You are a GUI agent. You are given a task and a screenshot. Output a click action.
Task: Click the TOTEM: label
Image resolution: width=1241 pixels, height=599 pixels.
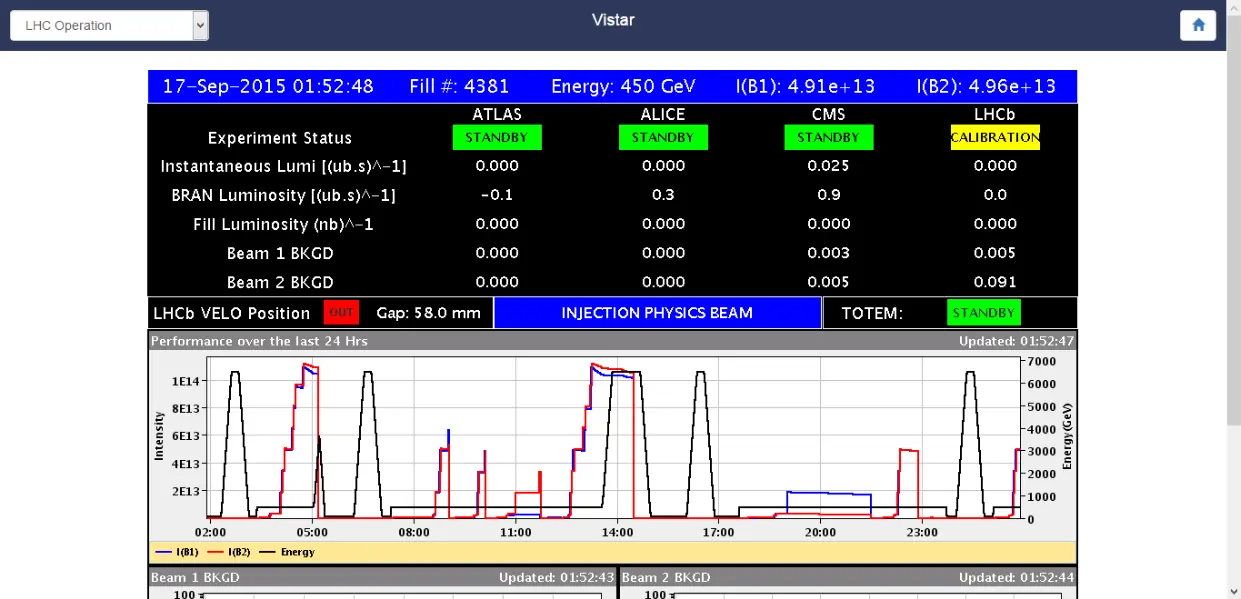[872, 313]
